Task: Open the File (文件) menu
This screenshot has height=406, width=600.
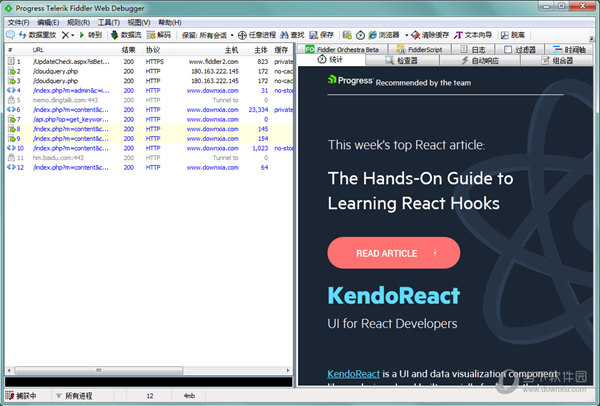Action: pos(18,22)
